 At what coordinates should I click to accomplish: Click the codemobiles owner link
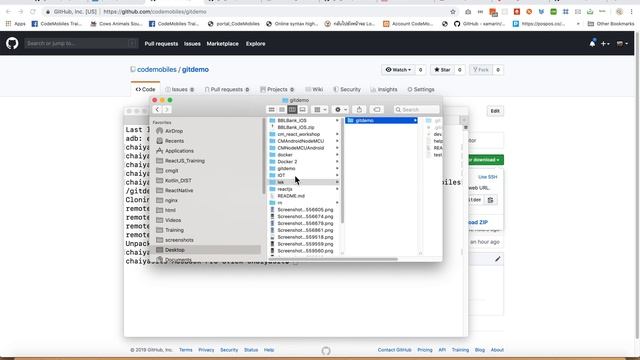click(x=157, y=69)
